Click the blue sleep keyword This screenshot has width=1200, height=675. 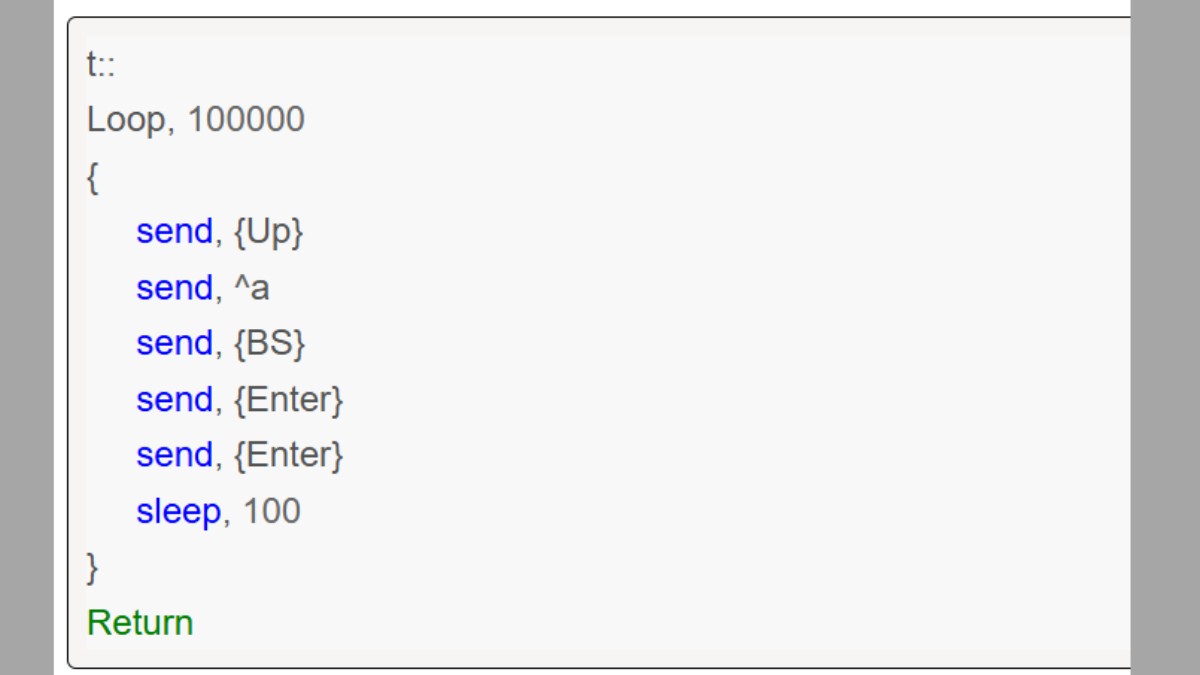[178, 512]
